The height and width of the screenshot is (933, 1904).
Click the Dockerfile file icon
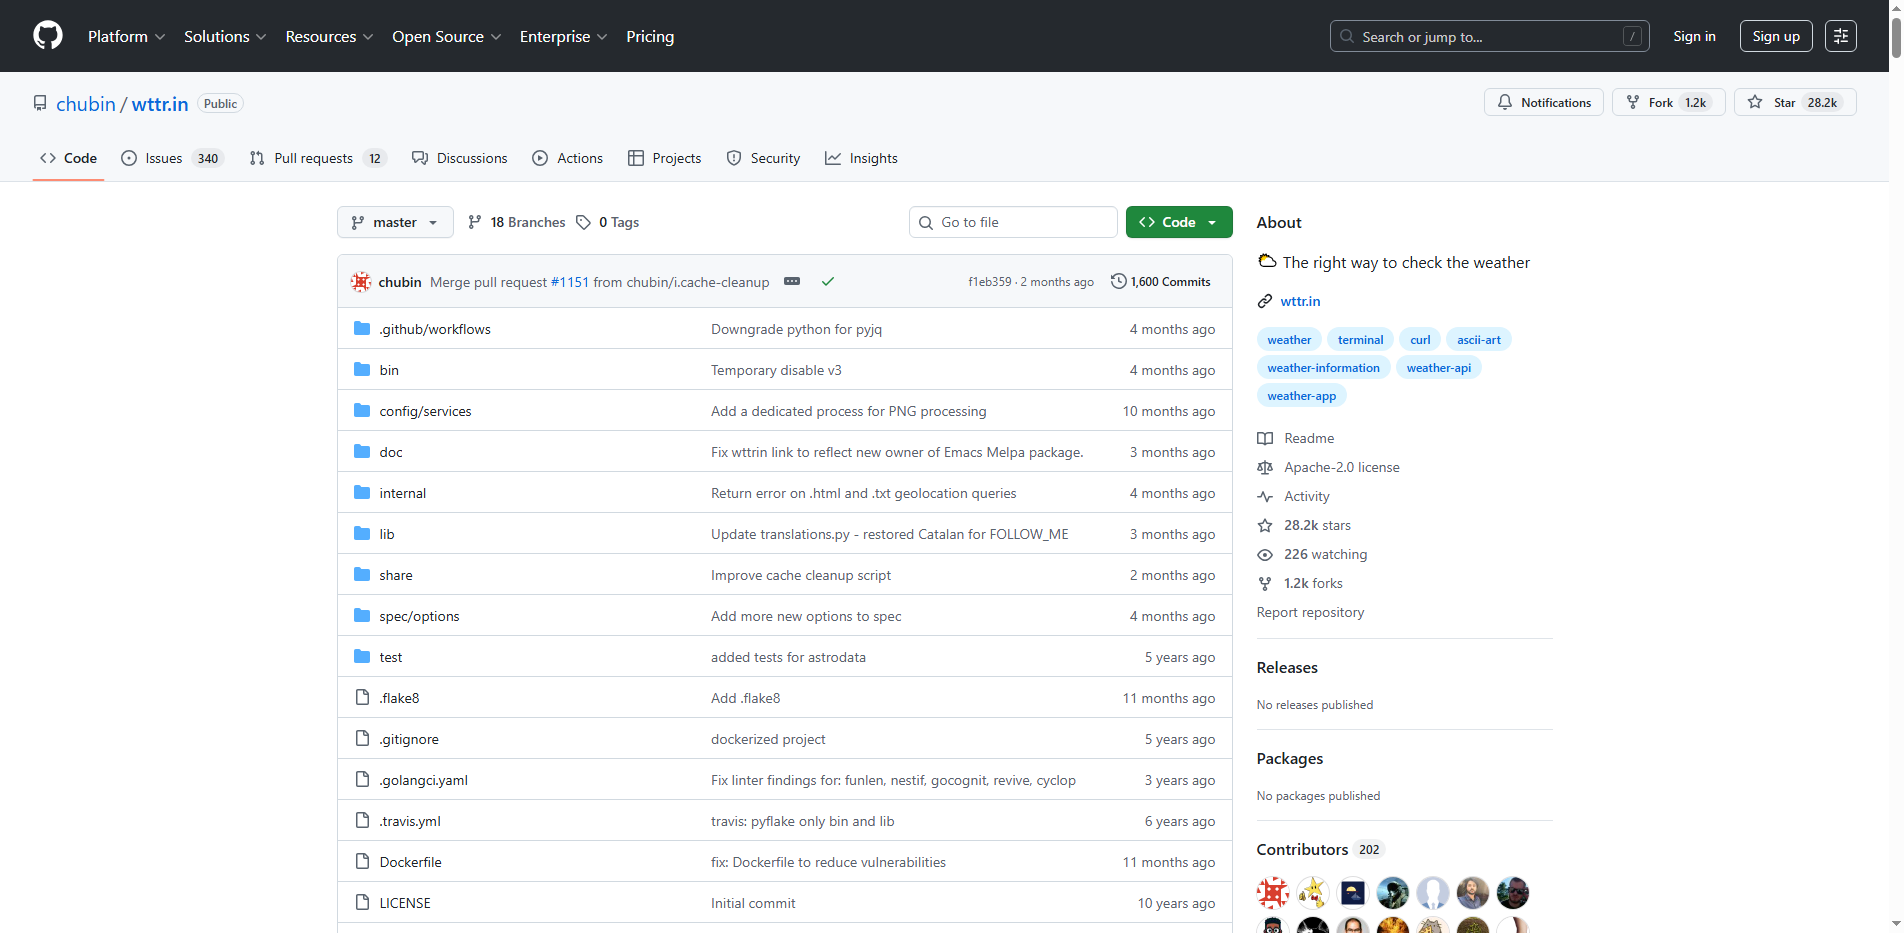coord(362,862)
